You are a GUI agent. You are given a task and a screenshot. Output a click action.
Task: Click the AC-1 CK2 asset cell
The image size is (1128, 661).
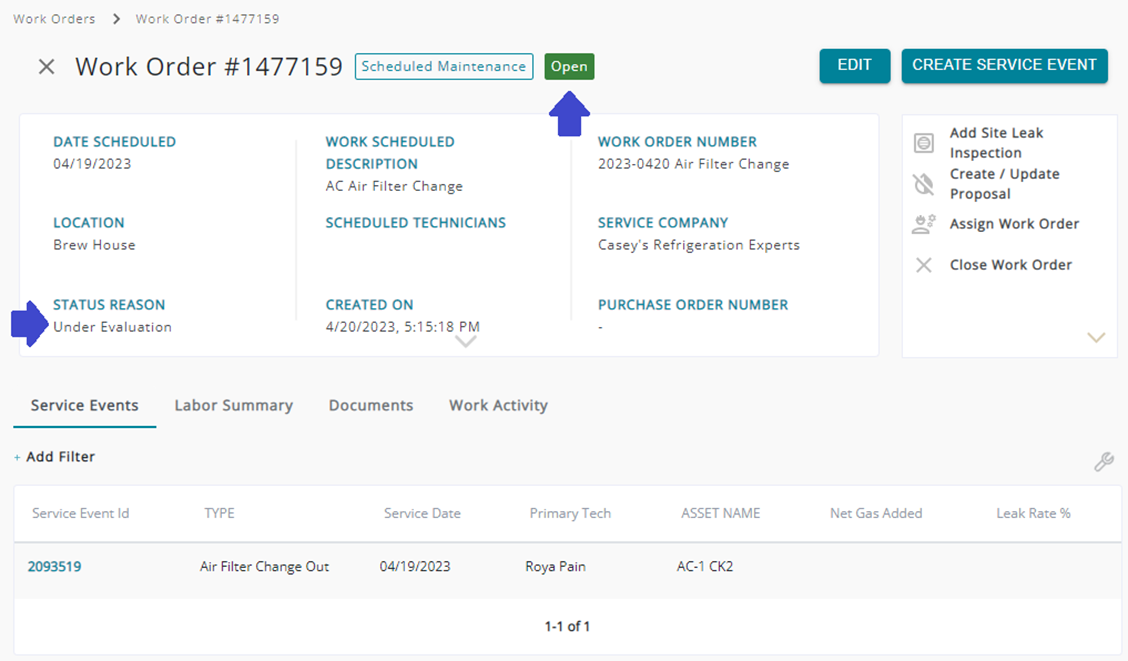point(705,567)
